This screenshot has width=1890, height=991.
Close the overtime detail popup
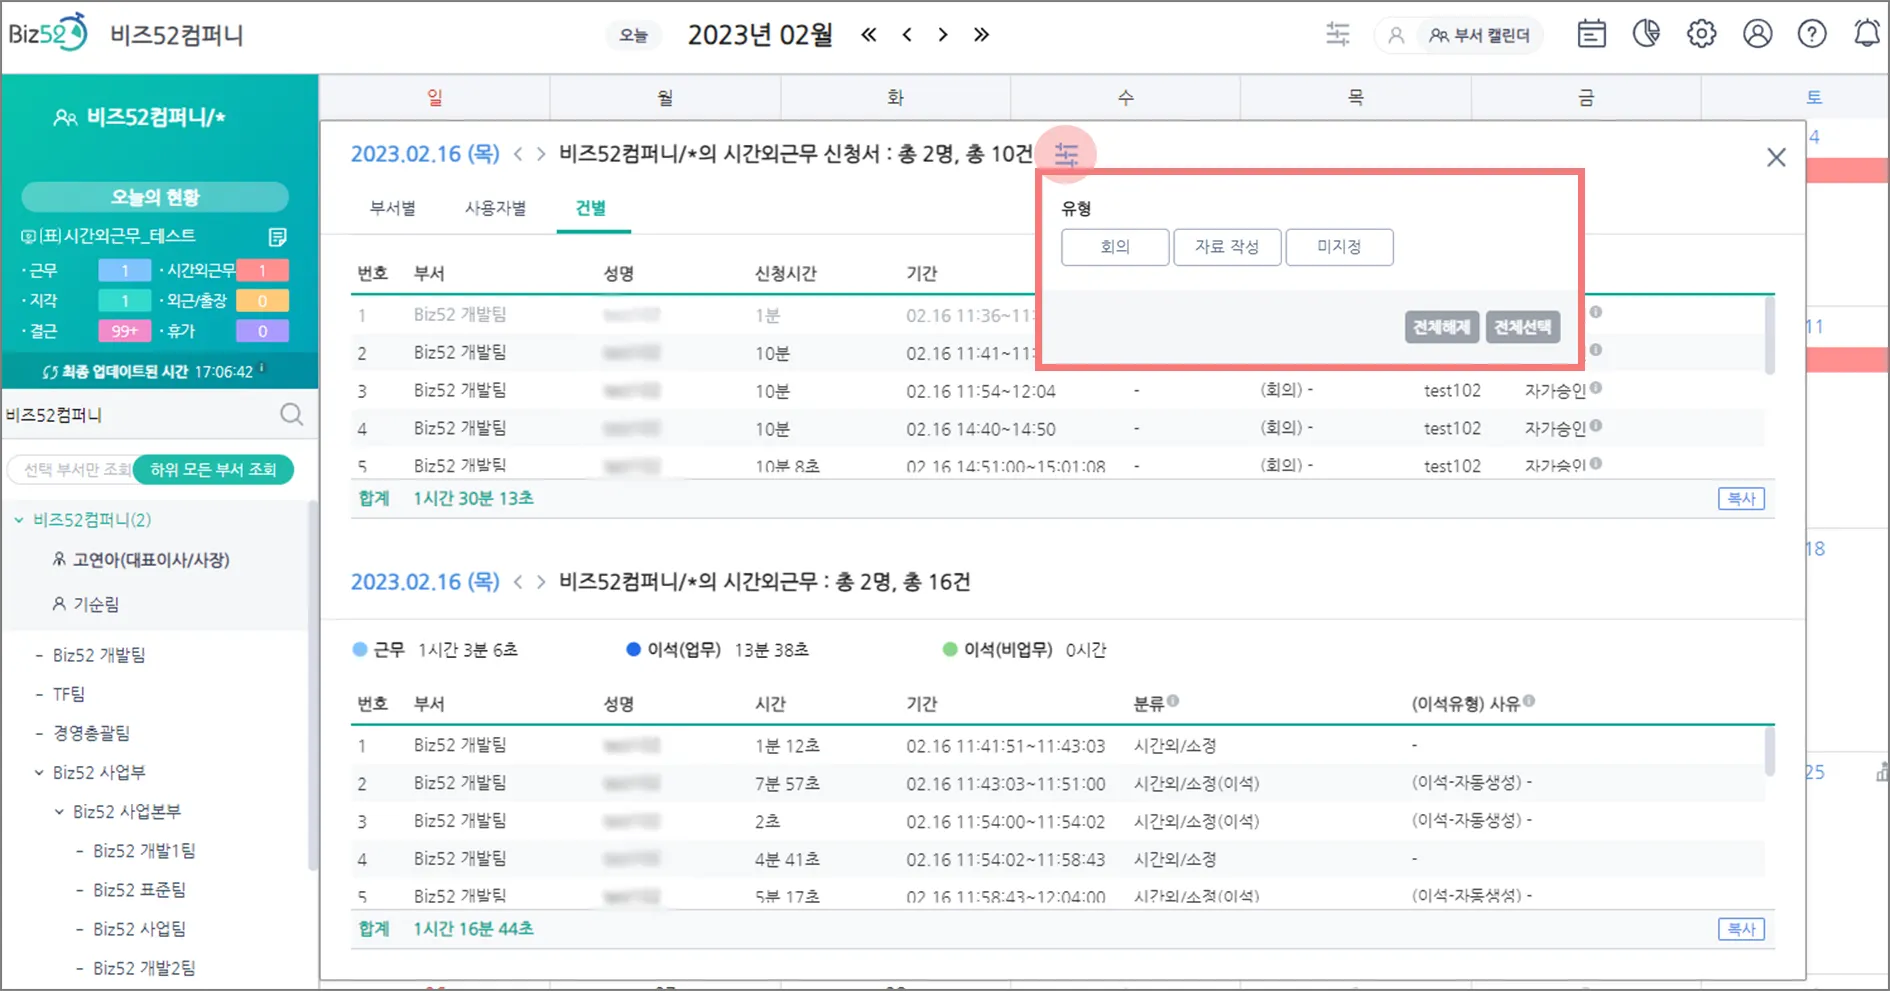(x=1776, y=157)
